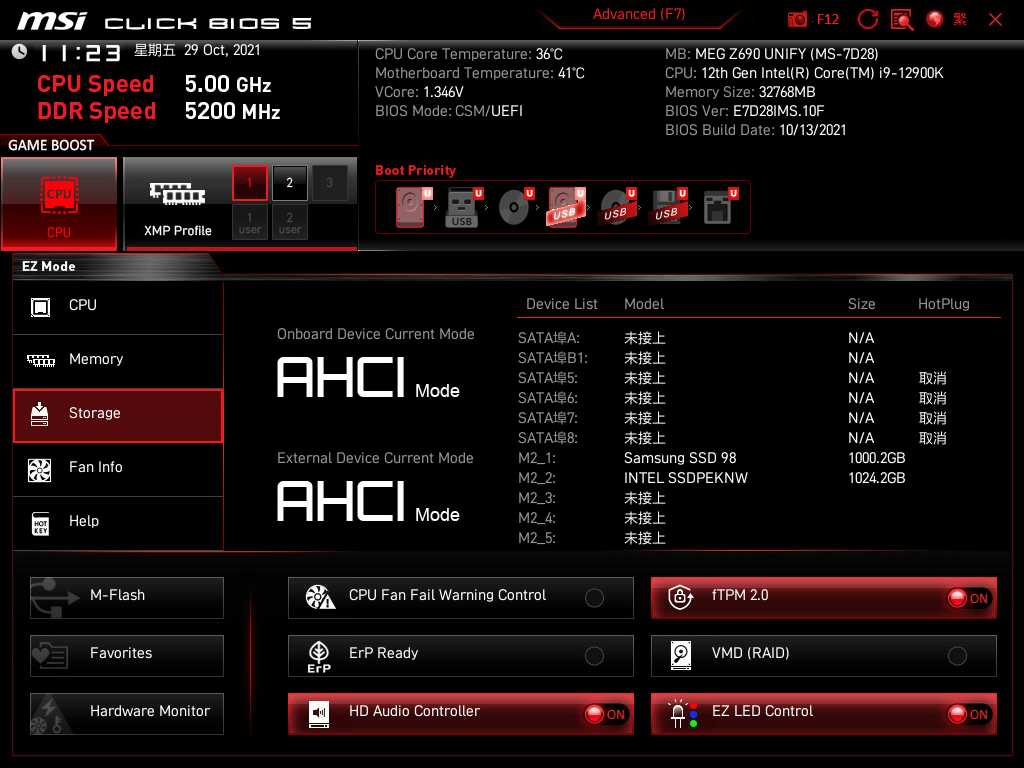Open the Fan Info section
Screen dimensions: 1024x768
click(x=118, y=470)
